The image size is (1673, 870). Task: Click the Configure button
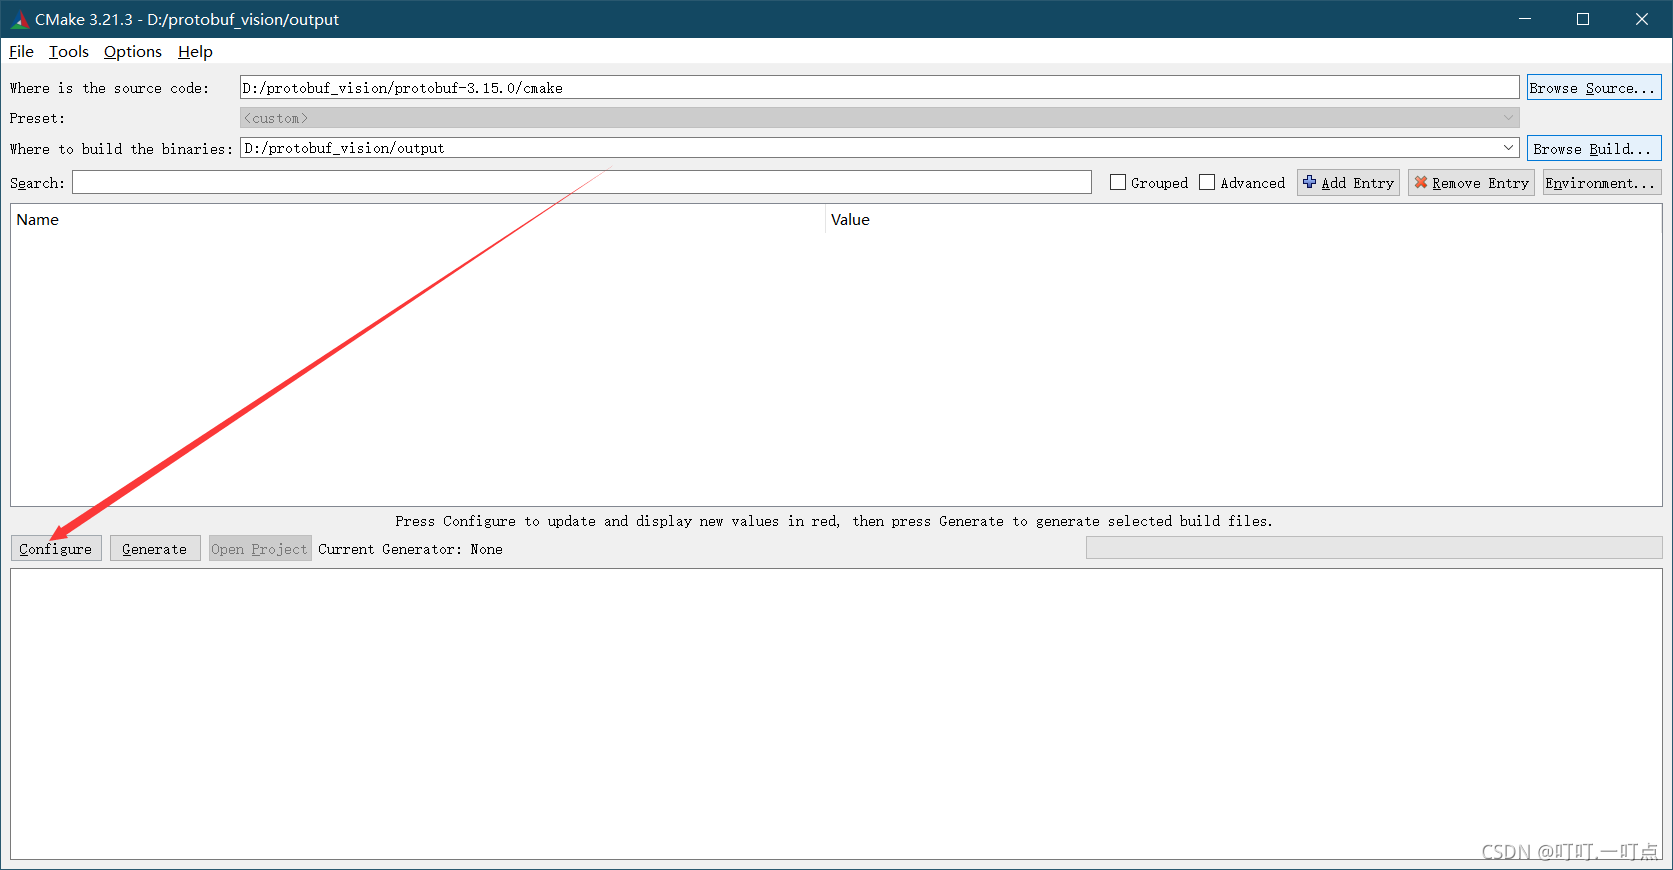coord(56,549)
